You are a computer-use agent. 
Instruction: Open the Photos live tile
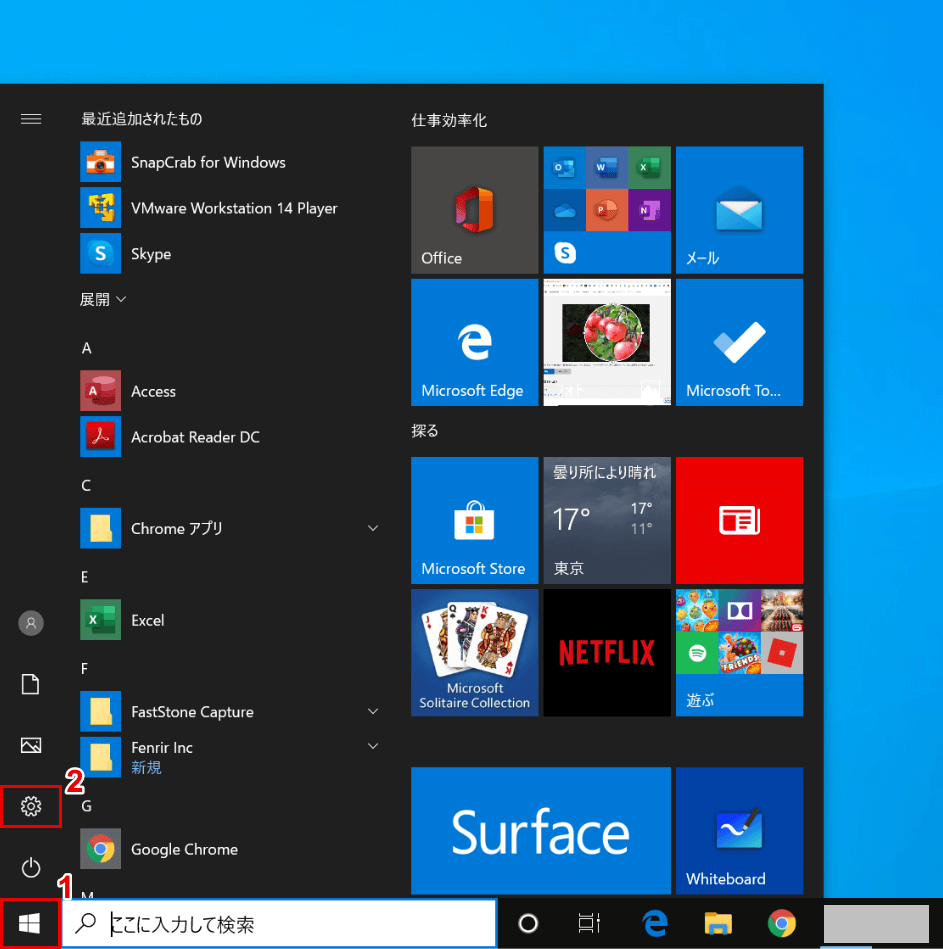pos(607,342)
